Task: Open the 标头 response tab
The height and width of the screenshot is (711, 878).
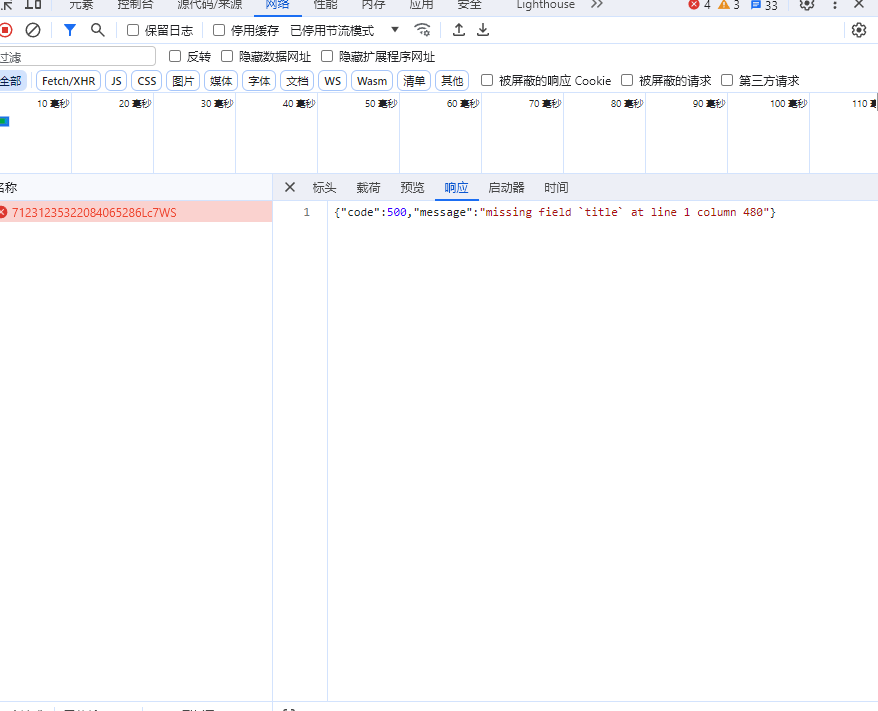Action: pos(324,187)
